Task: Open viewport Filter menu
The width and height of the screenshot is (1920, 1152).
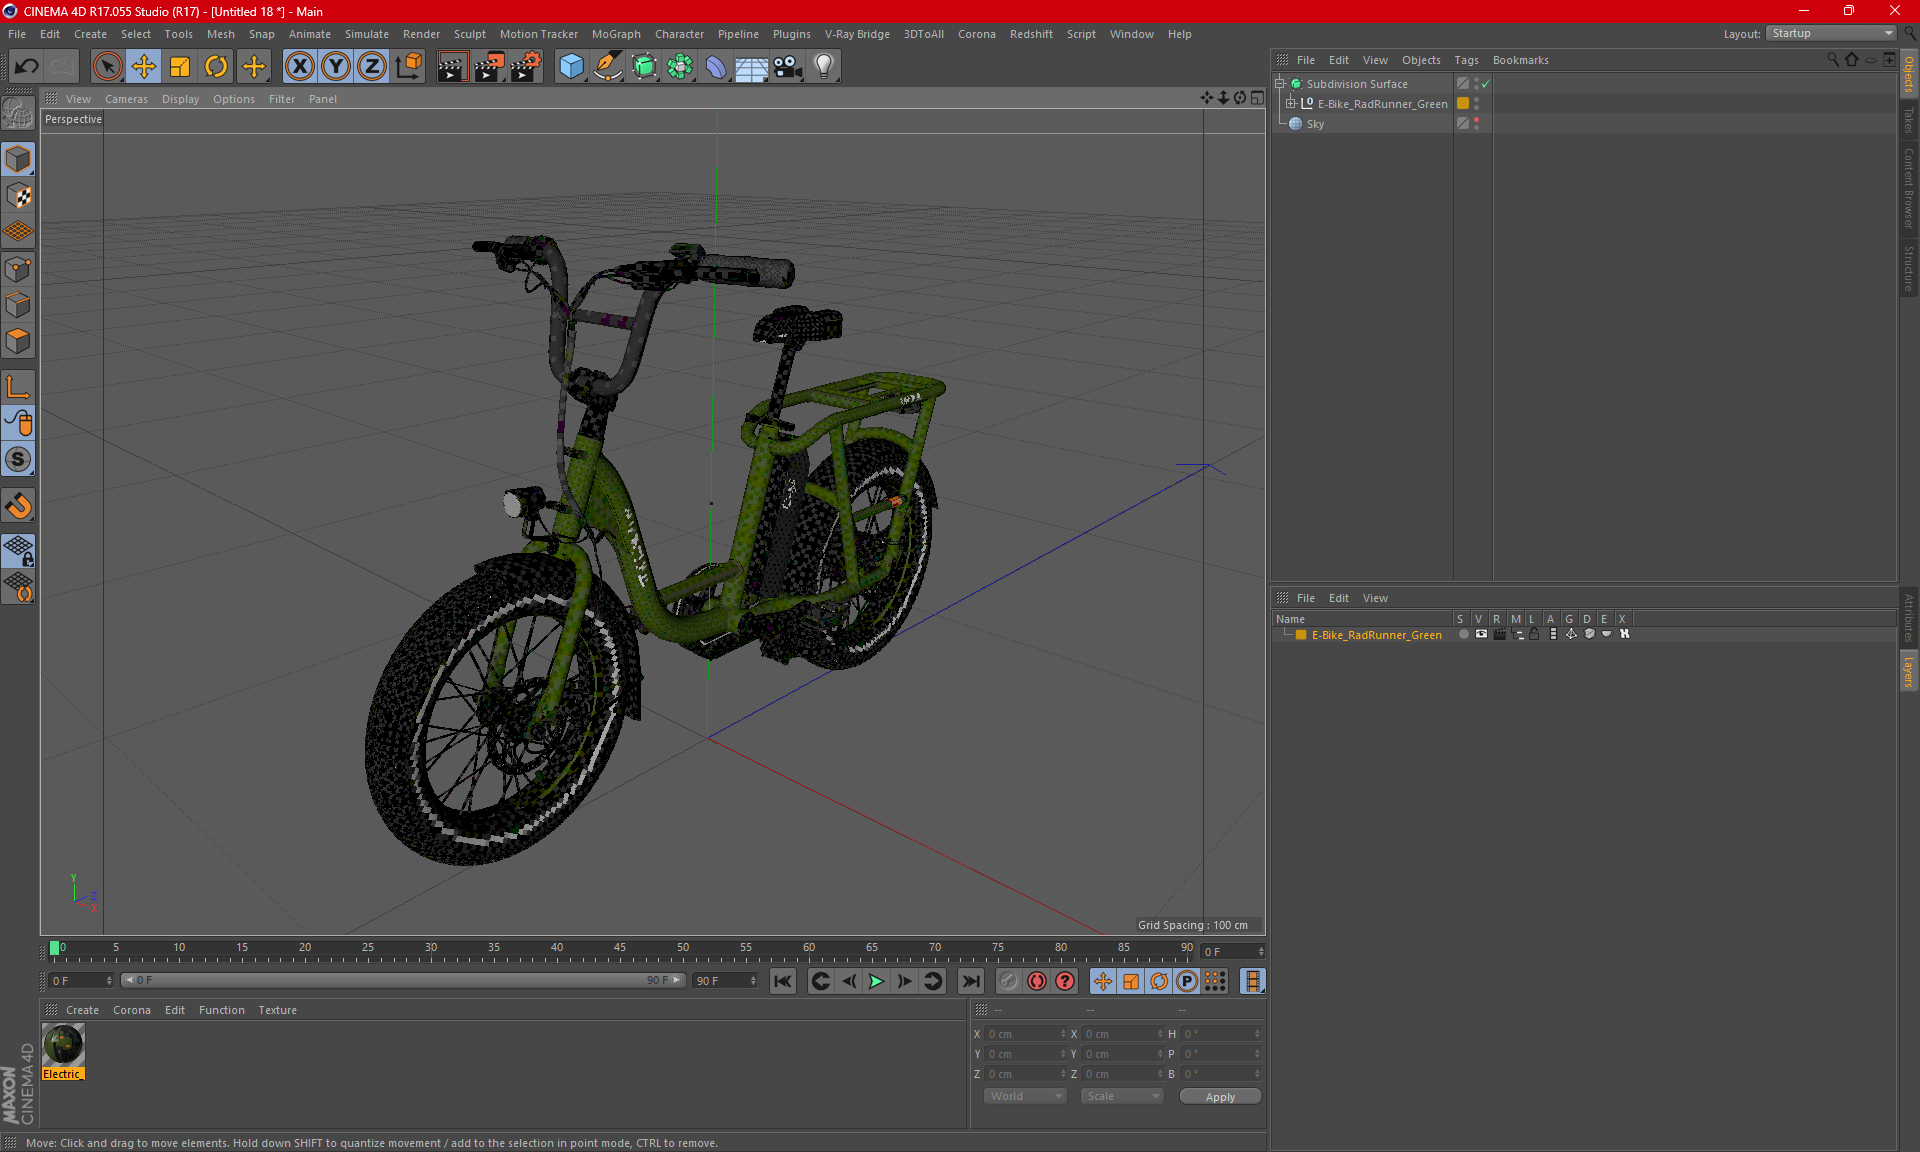Action: 282,99
